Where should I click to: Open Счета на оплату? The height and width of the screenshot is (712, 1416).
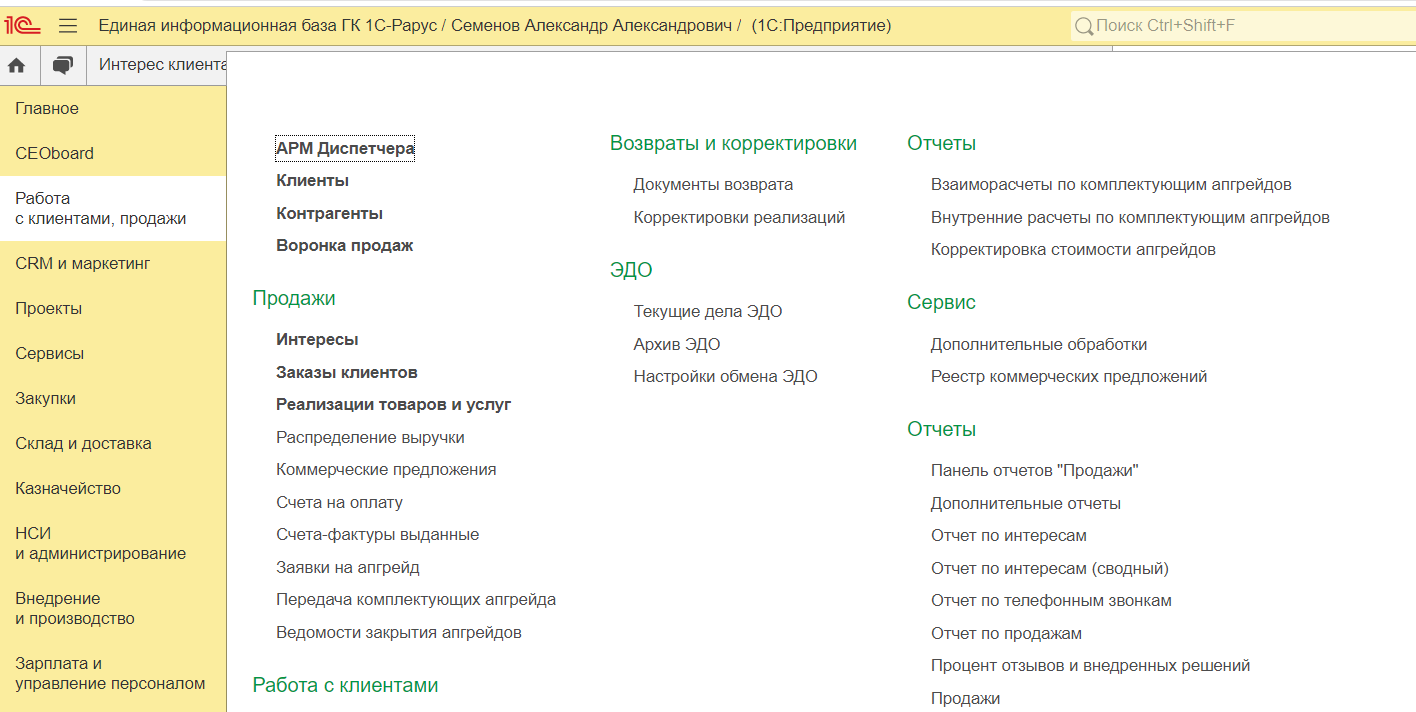pos(339,502)
